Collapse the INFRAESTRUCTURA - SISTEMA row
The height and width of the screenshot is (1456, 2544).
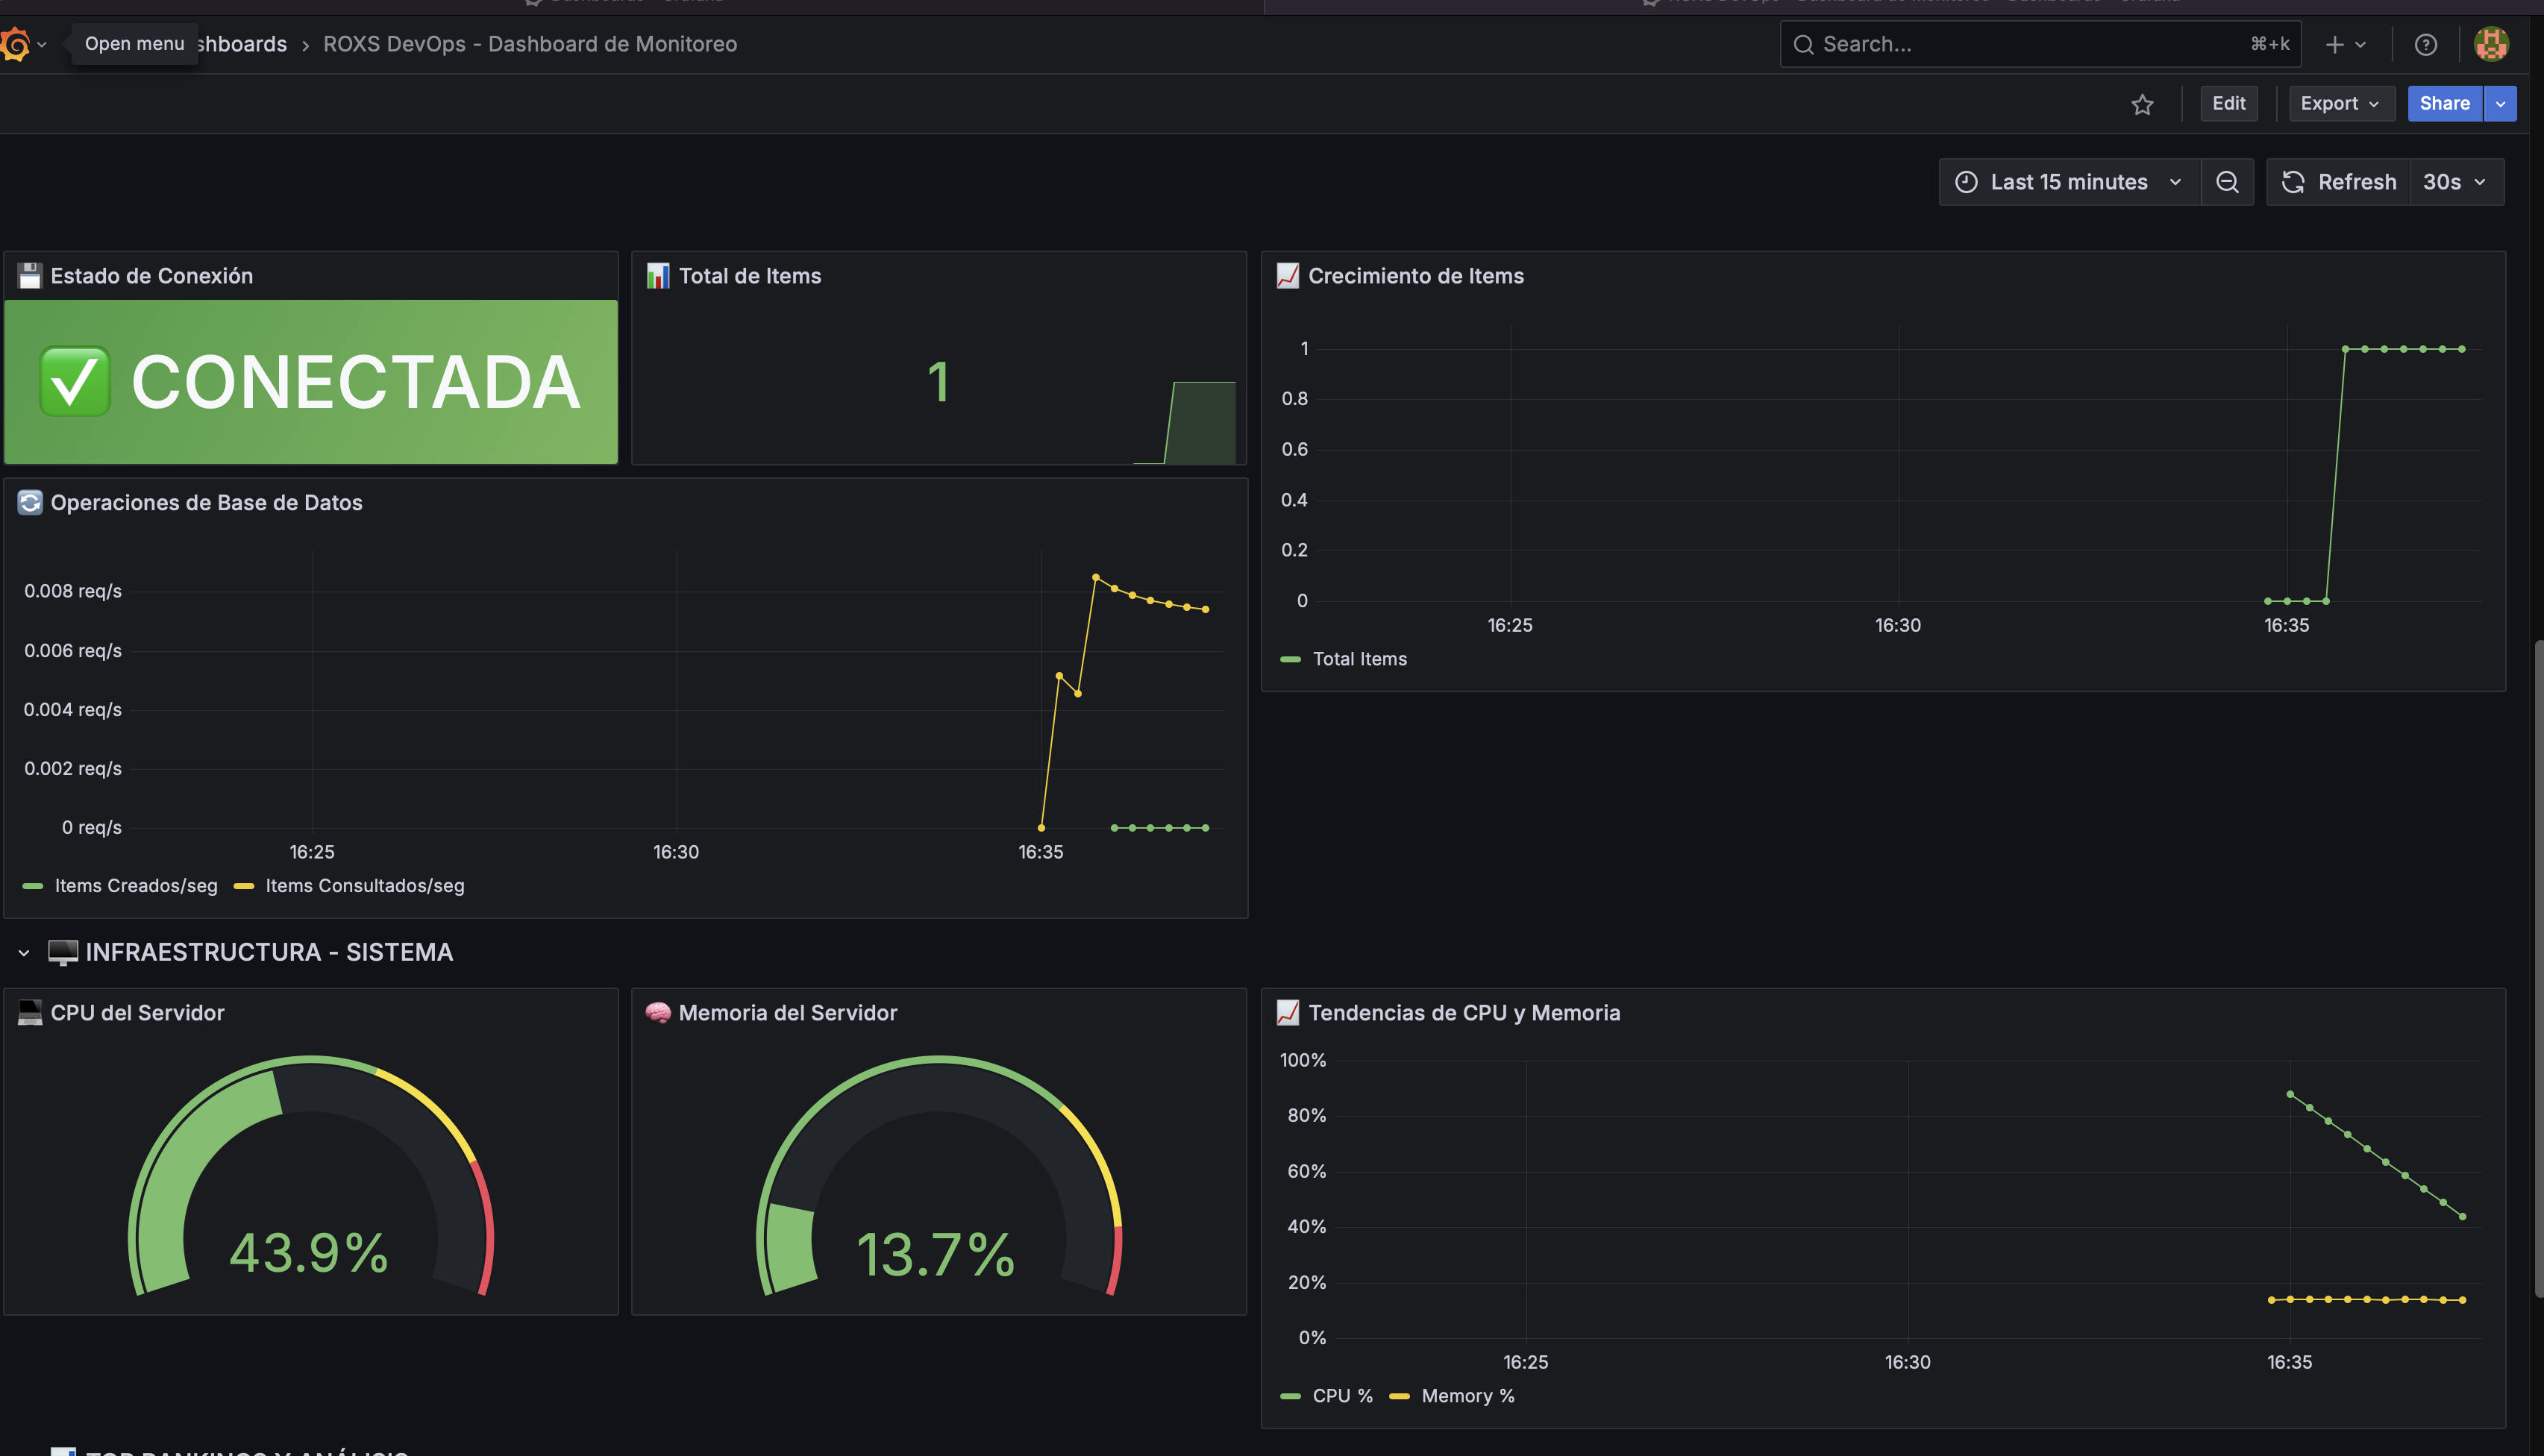(24, 953)
